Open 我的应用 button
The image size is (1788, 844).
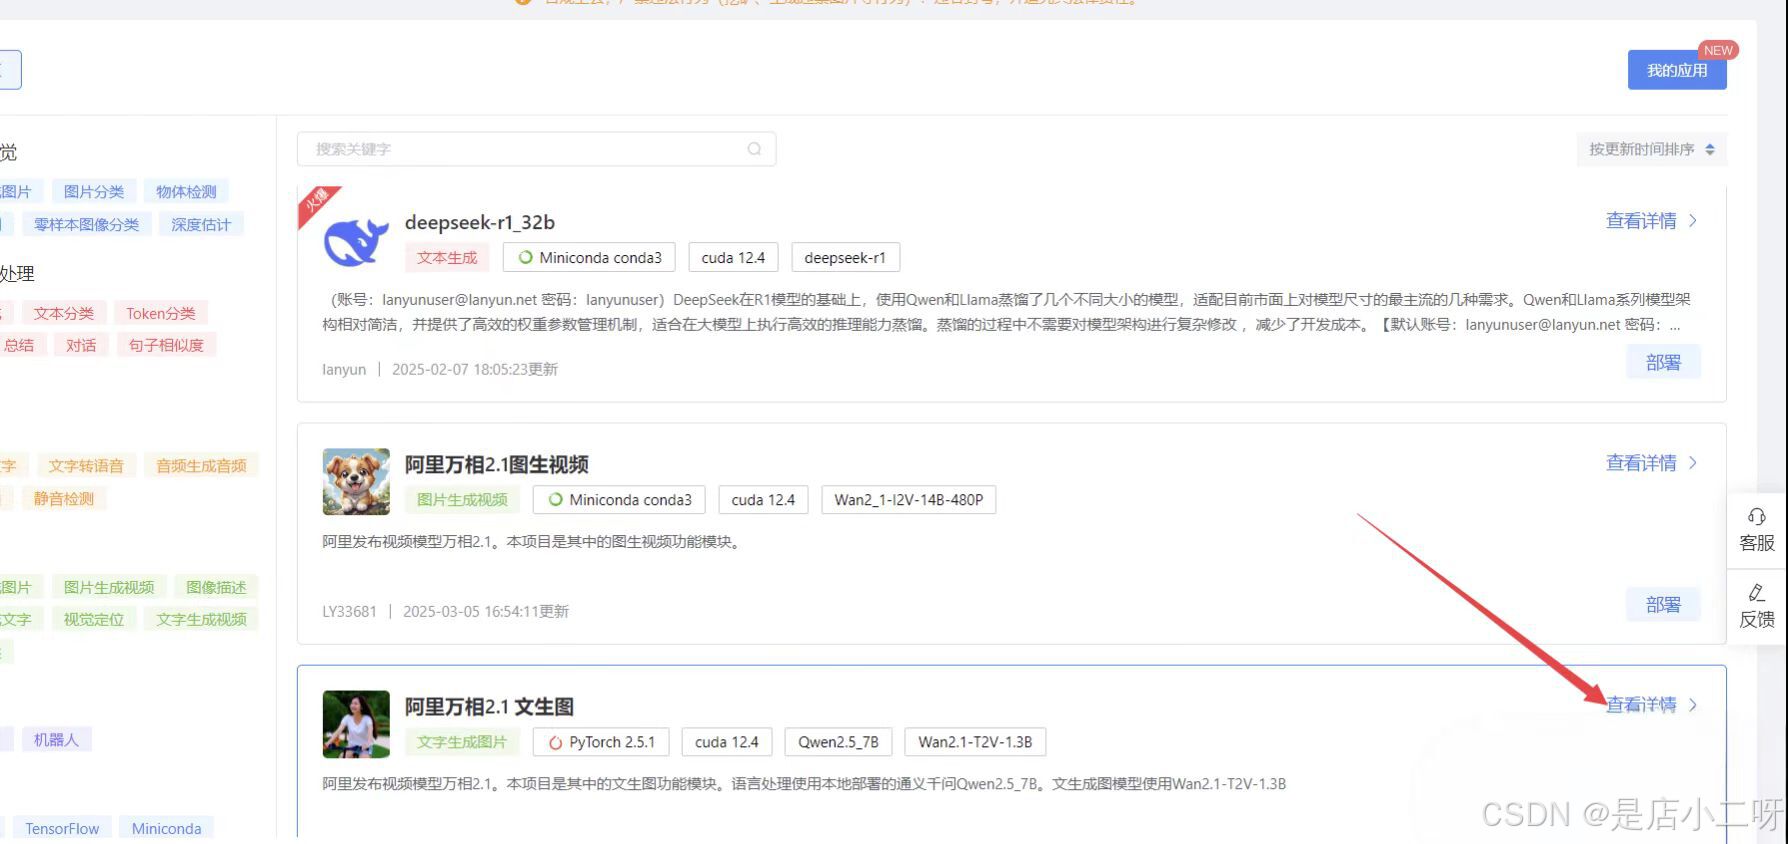[1677, 70]
